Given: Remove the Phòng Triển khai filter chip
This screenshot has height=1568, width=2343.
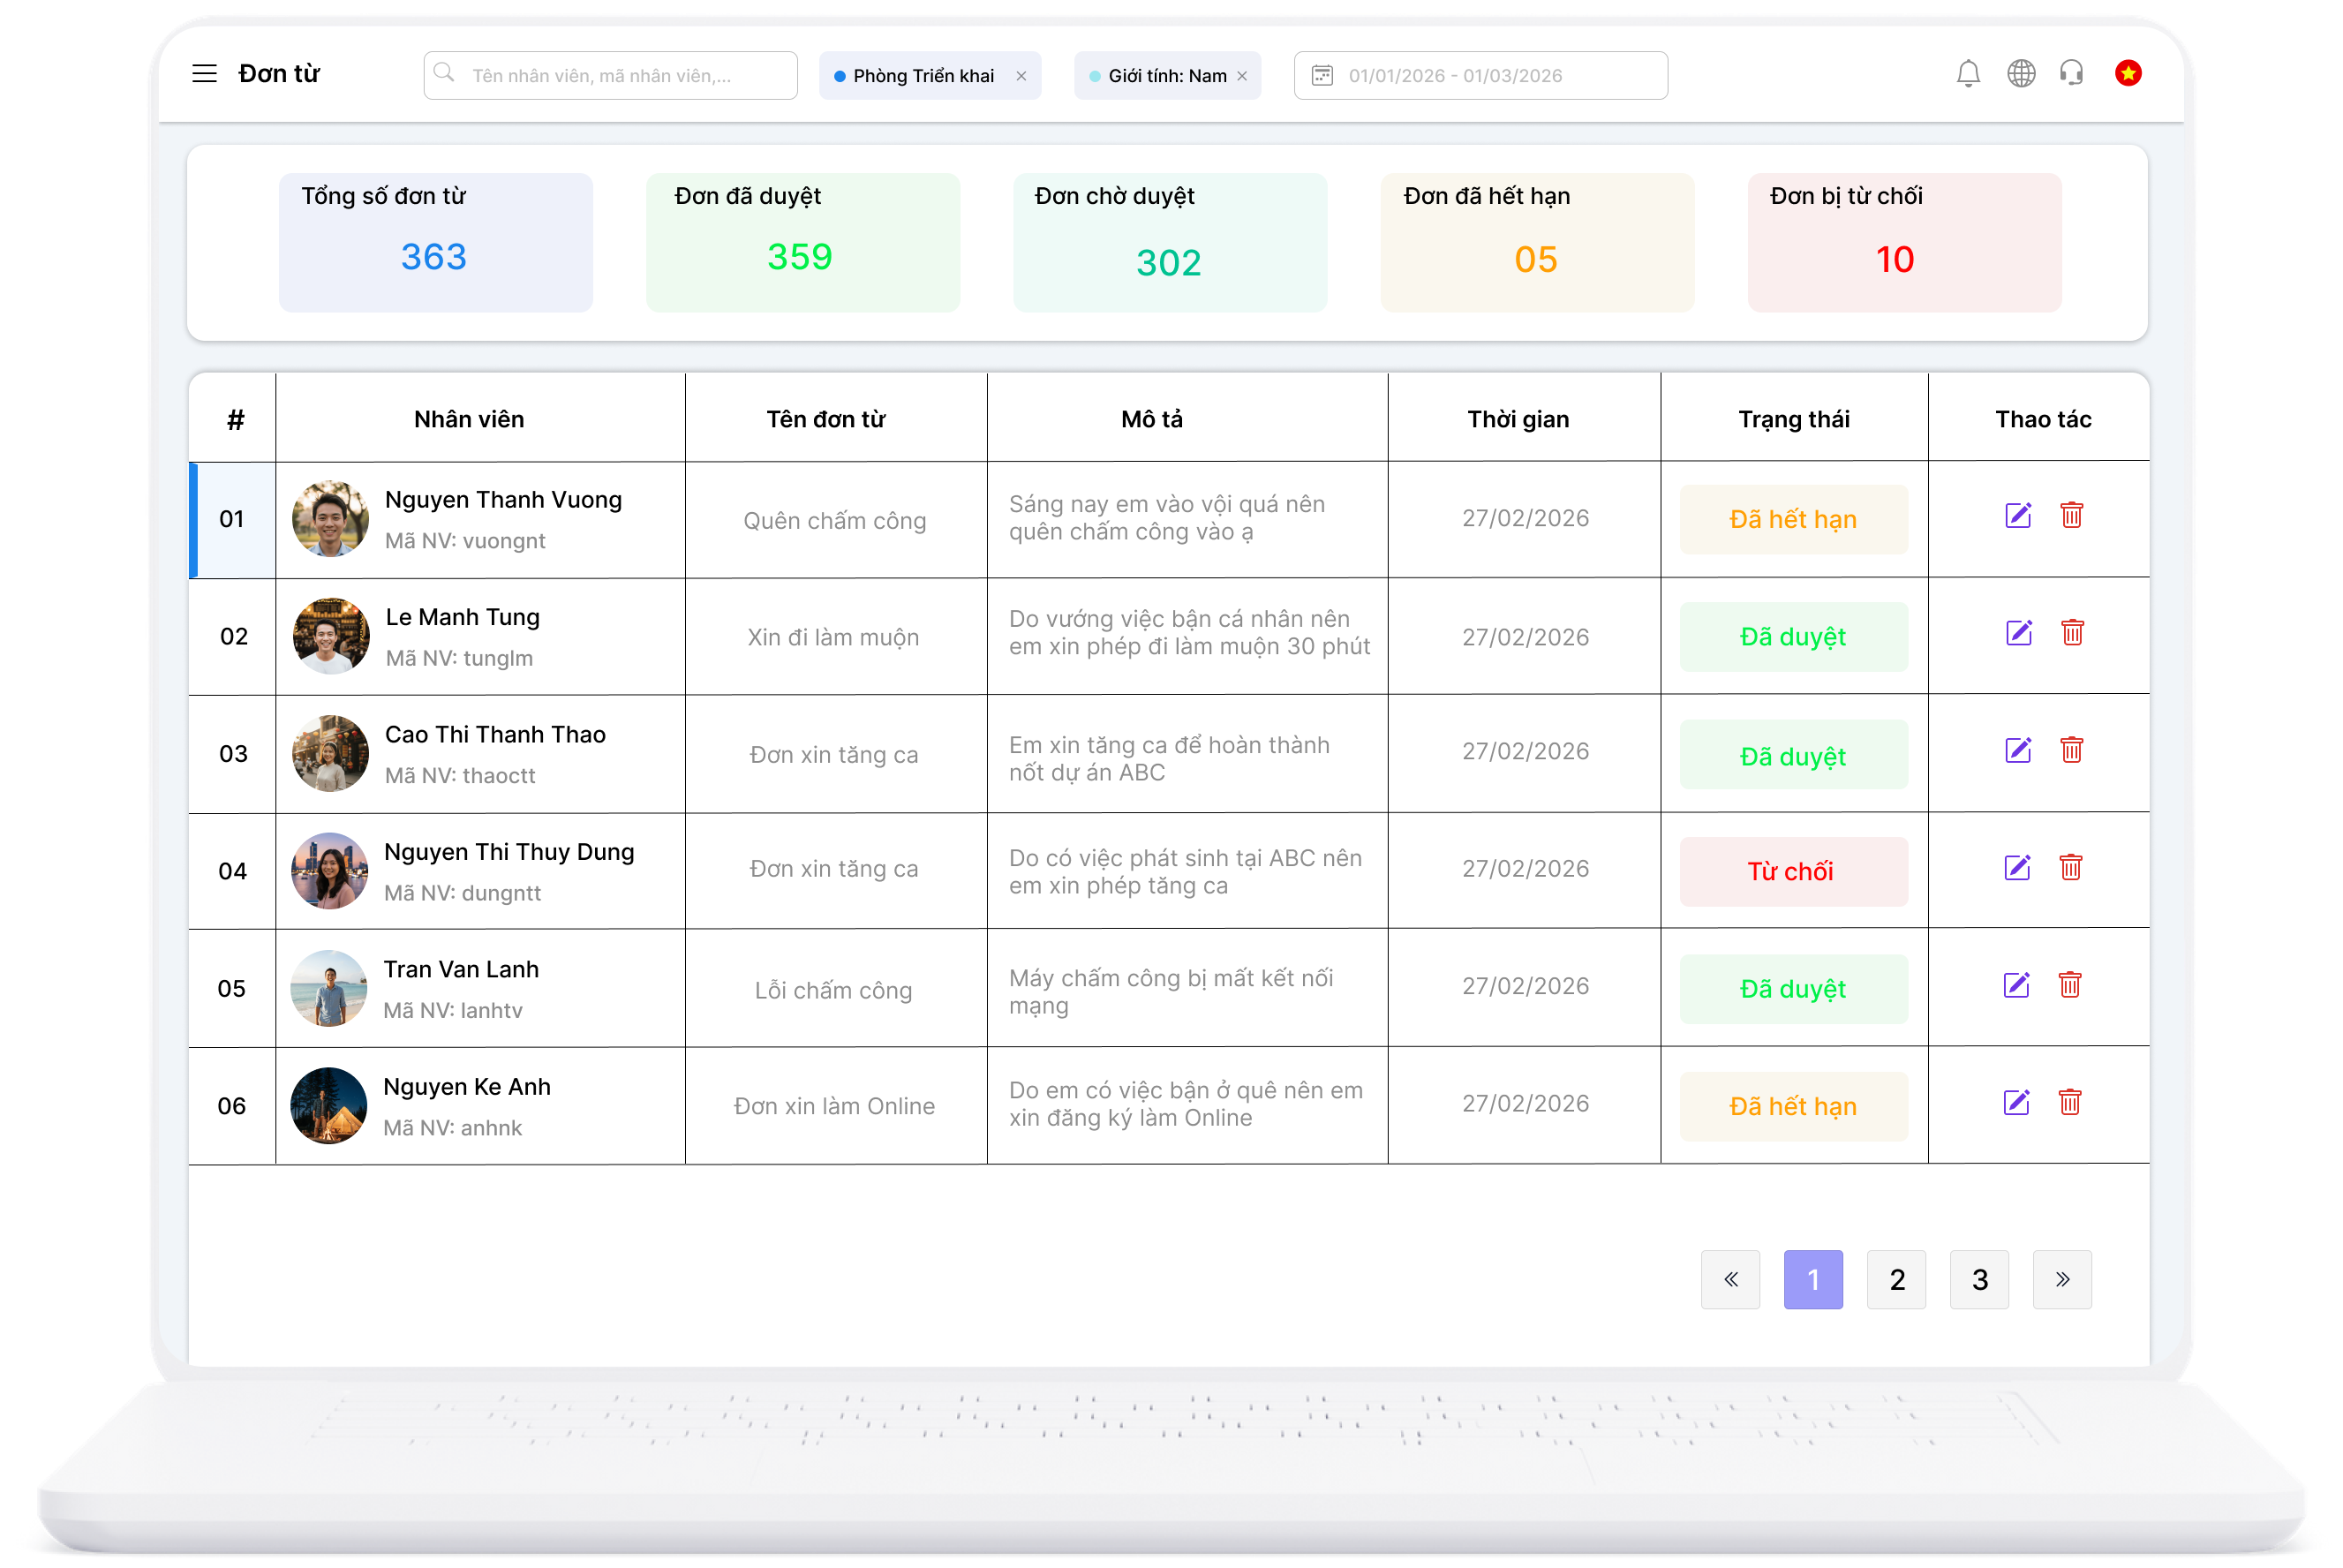Looking at the screenshot, I should coord(1021,75).
